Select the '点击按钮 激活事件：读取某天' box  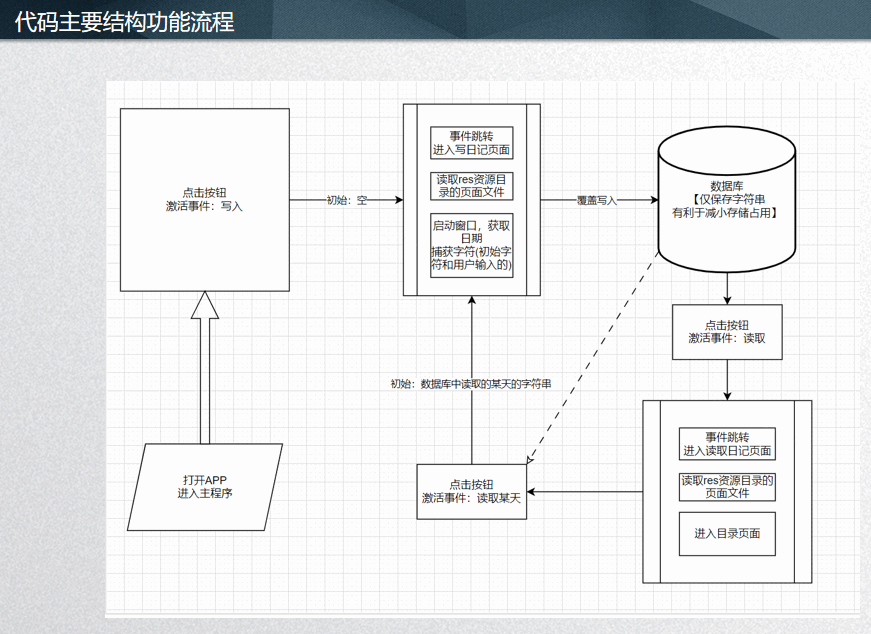472,491
